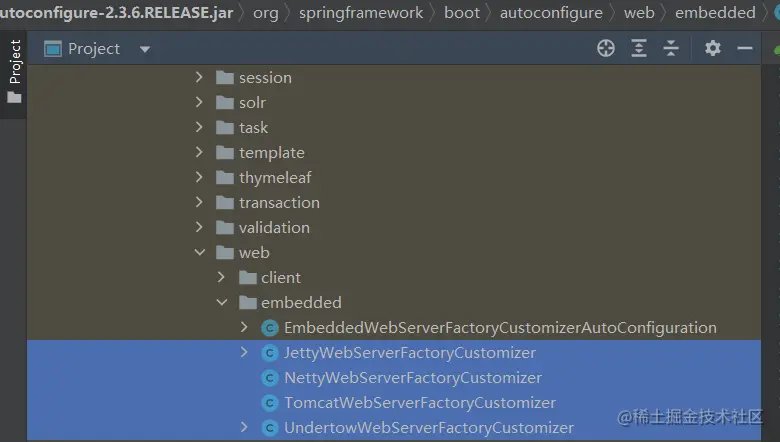Screen dimensions: 780x442
Task: Select TomcatWebServerFactoryCustomizer class
Action: [x=419, y=403]
